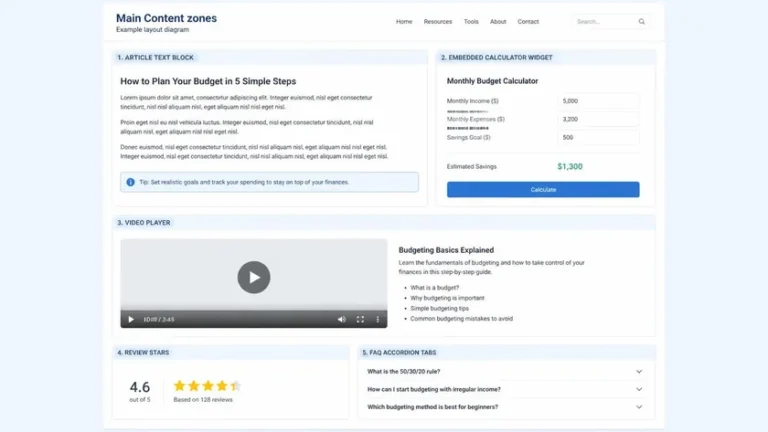Click the large center play button on video
This screenshot has width=768, height=432.
pos(254,277)
